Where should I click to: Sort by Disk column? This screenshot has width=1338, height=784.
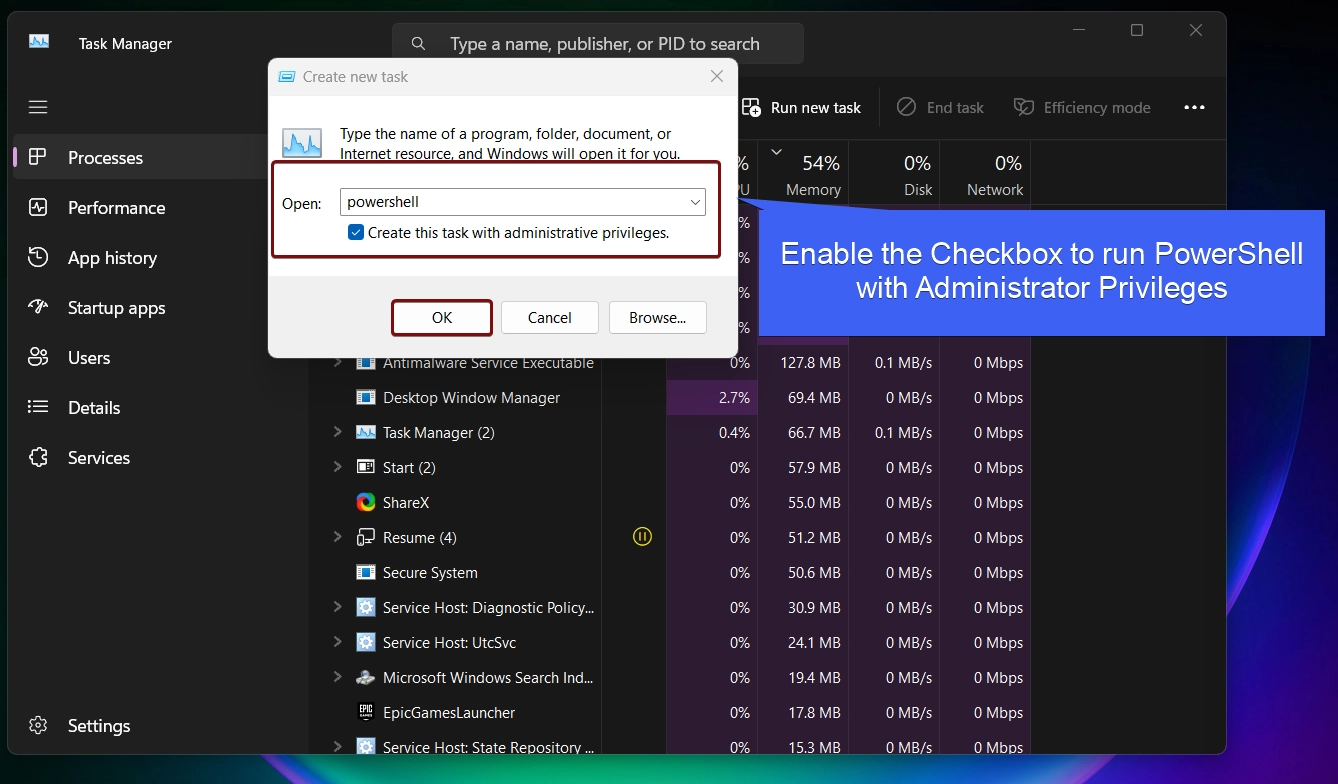(x=894, y=171)
